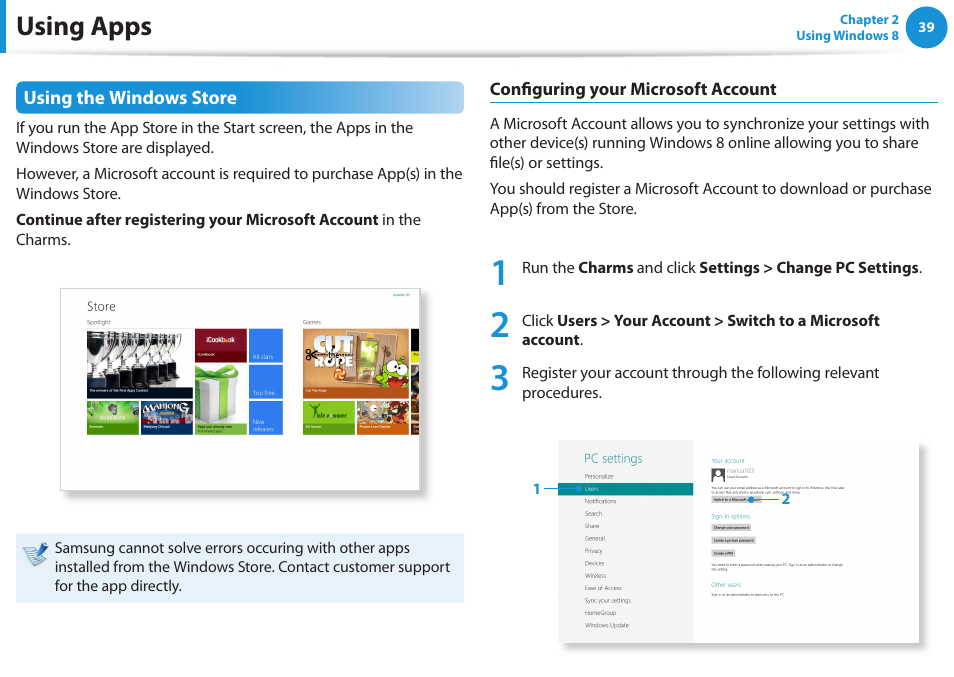The width and height of the screenshot is (954, 677).
Task: Open the Air Soccer game tile
Action: (x=328, y=417)
